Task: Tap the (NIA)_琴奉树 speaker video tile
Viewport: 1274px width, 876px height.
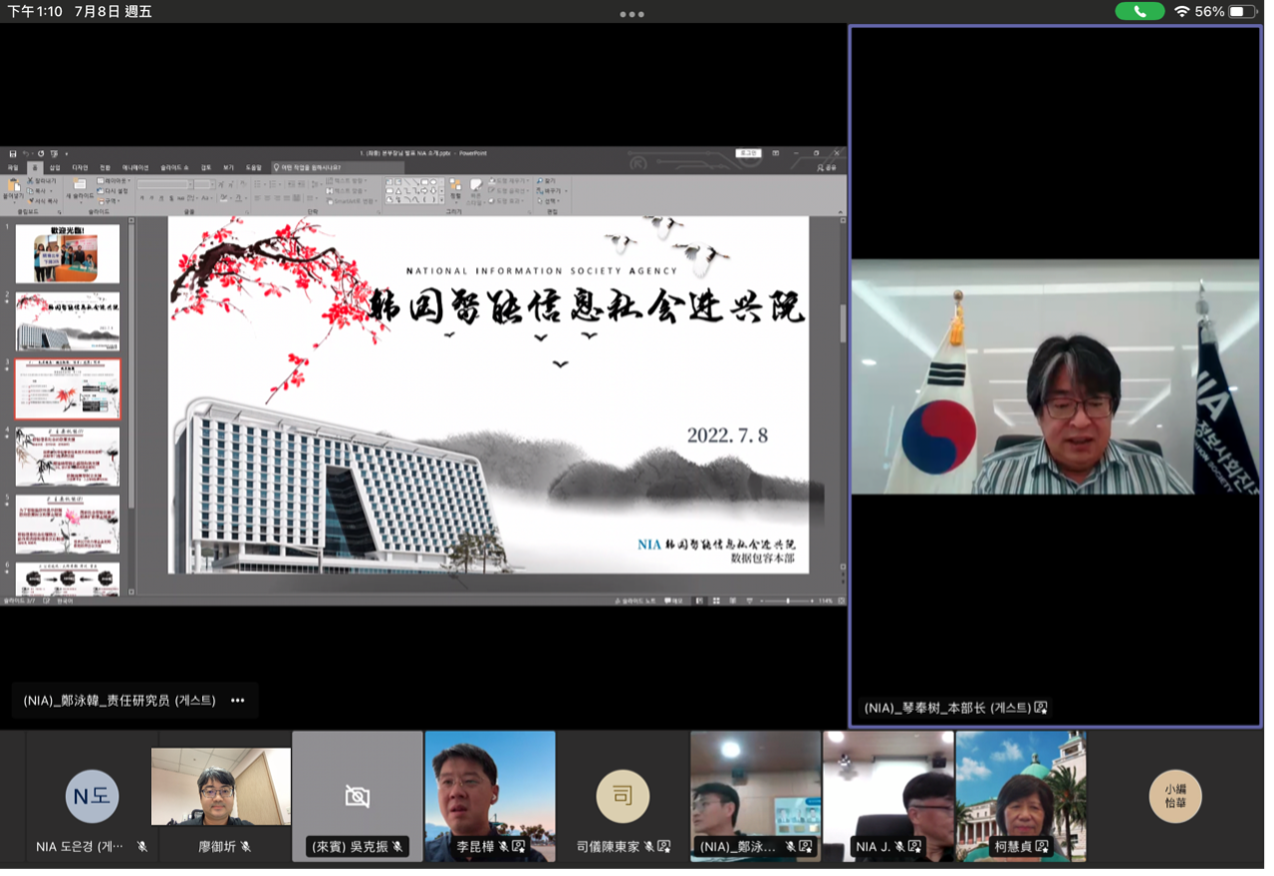Action: tap(1055, 375)
